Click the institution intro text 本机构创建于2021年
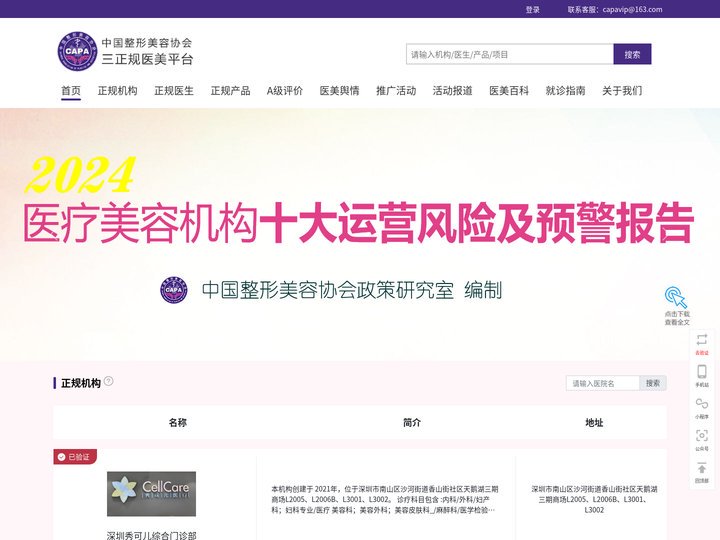 [x=385, y=499]
